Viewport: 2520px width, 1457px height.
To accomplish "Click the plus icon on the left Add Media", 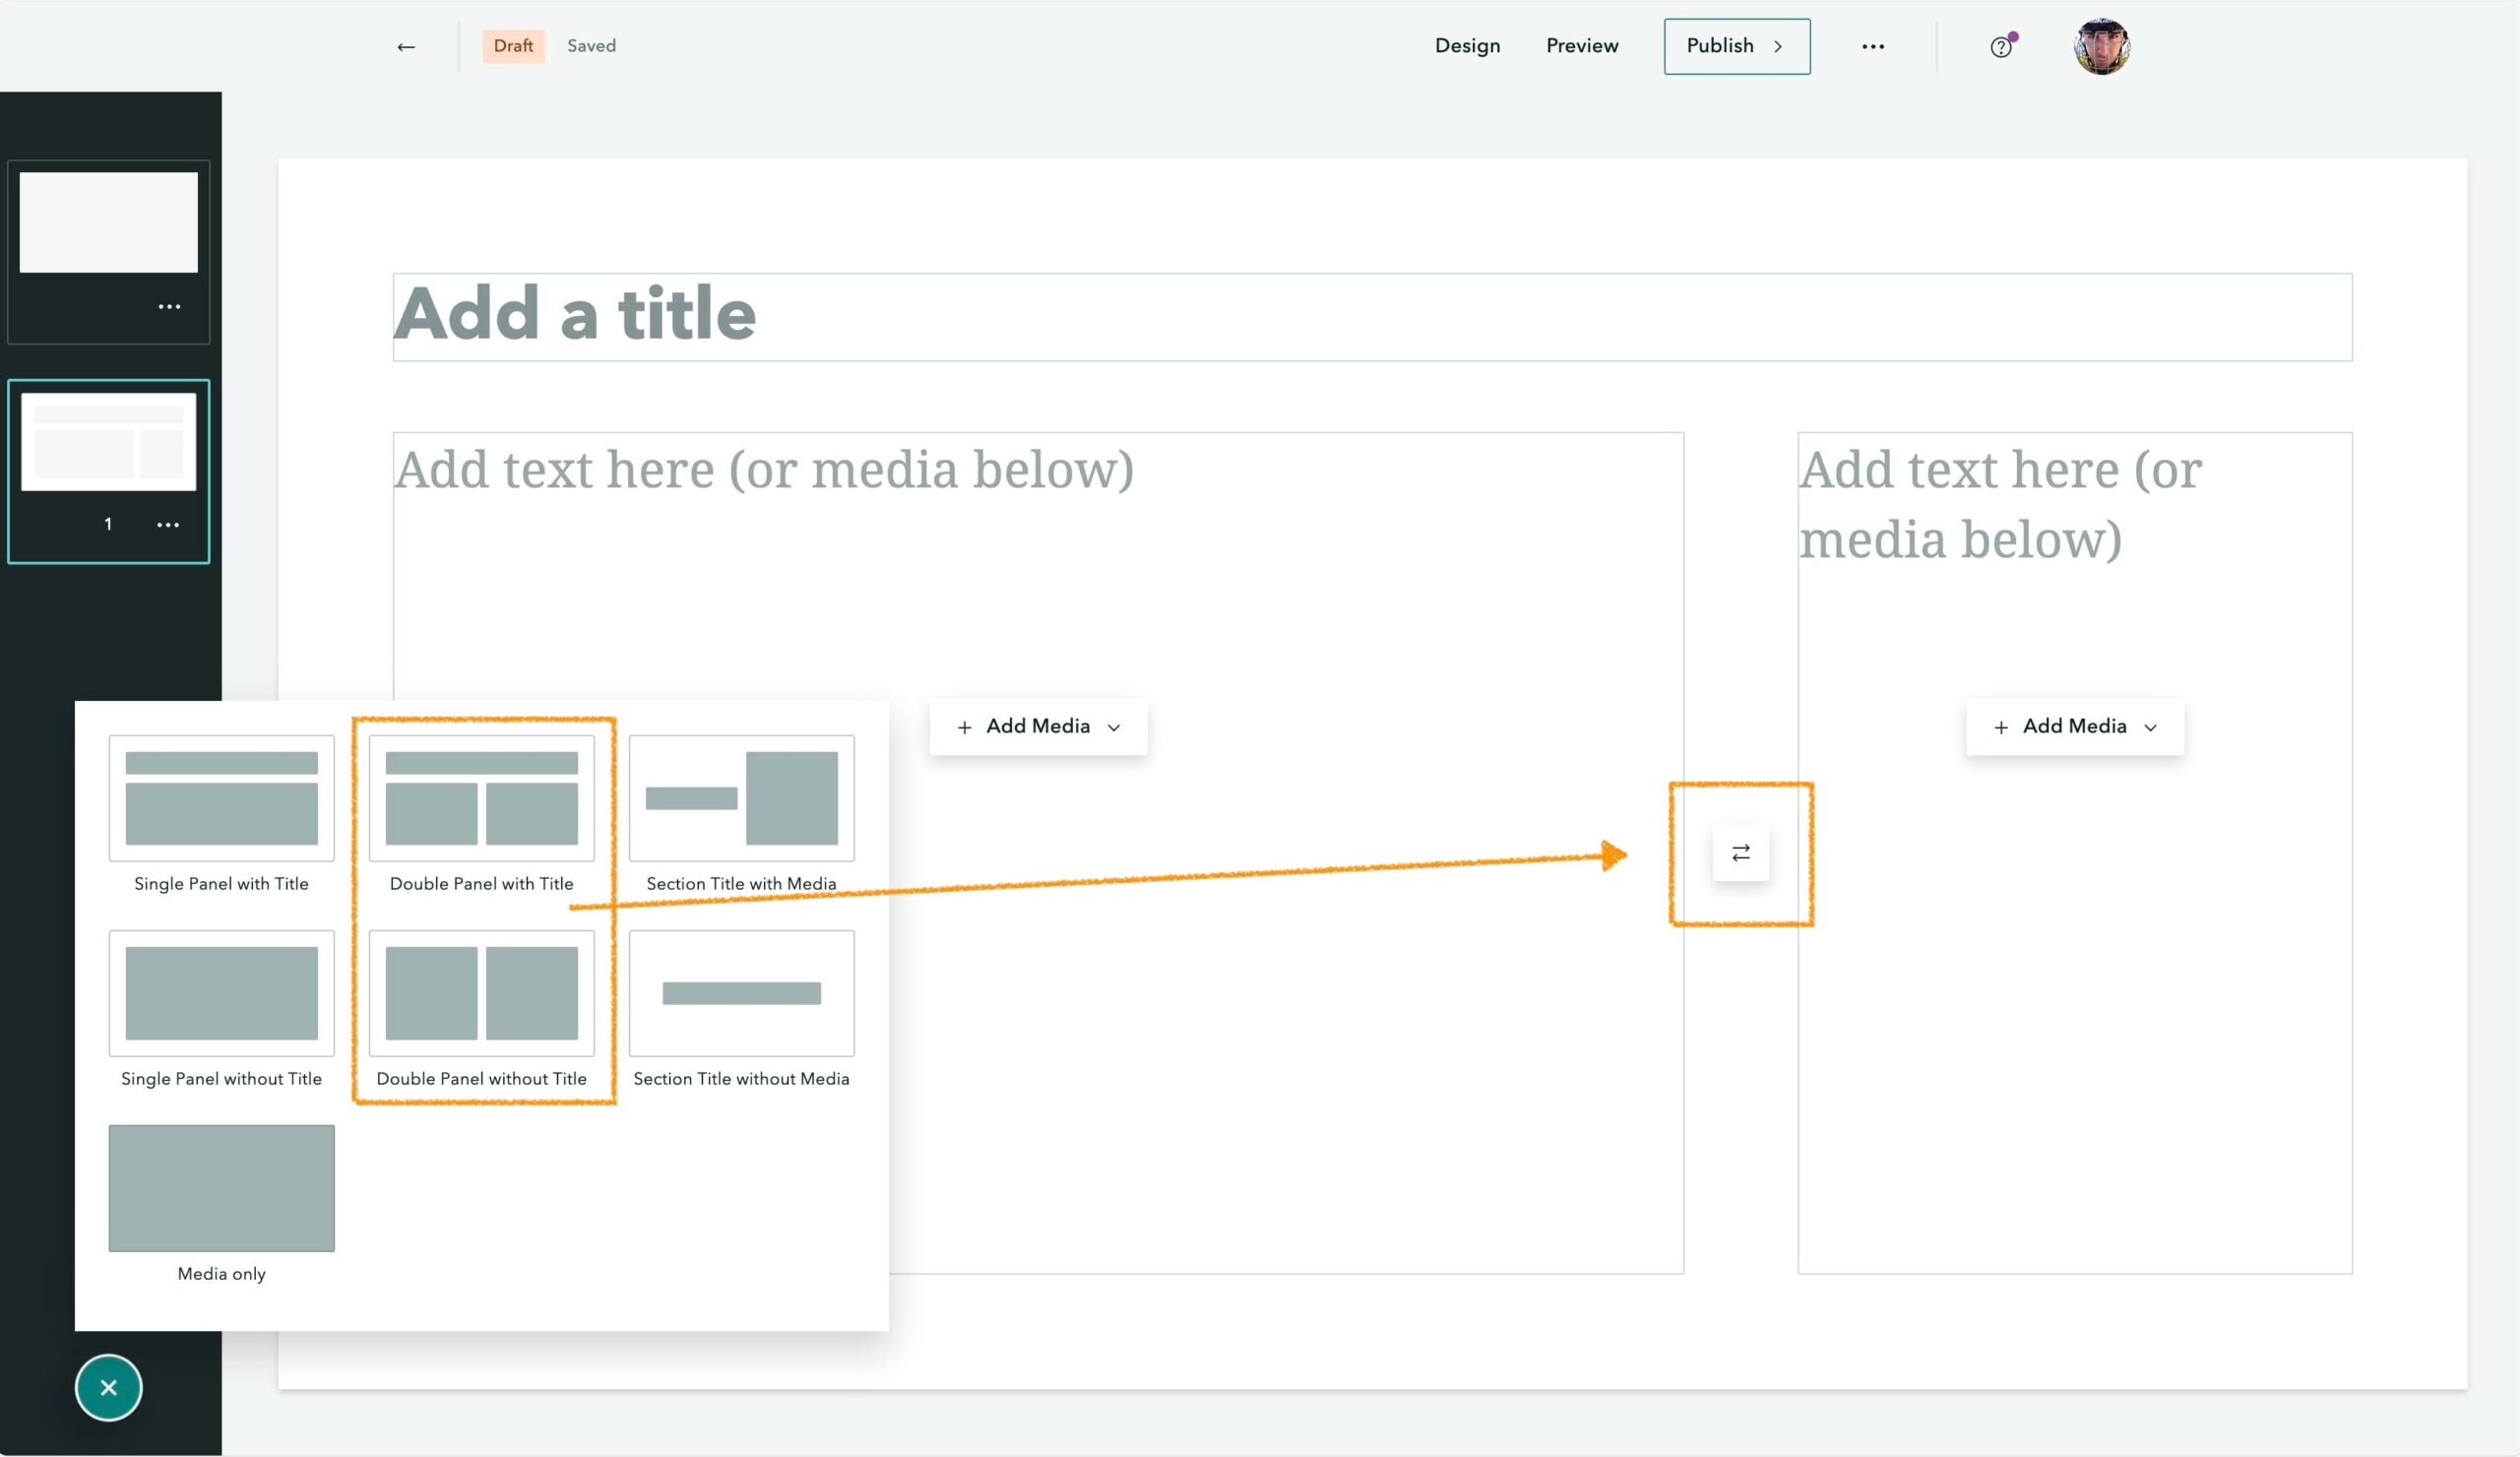I will click(x=965, y=726).
